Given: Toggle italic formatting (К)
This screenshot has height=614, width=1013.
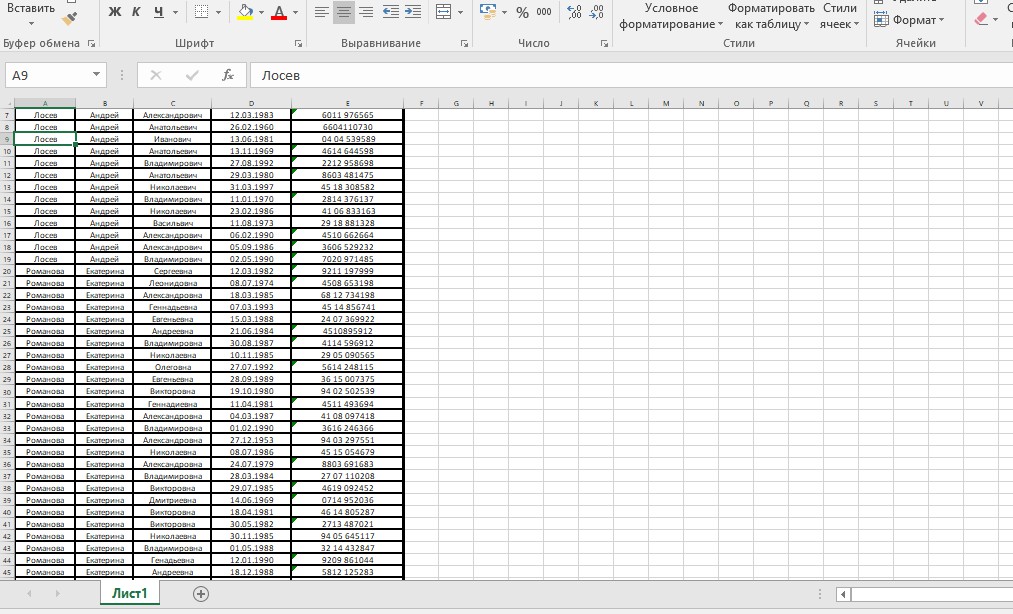Looking at the screenshot, I should click(x=136, y=12).
